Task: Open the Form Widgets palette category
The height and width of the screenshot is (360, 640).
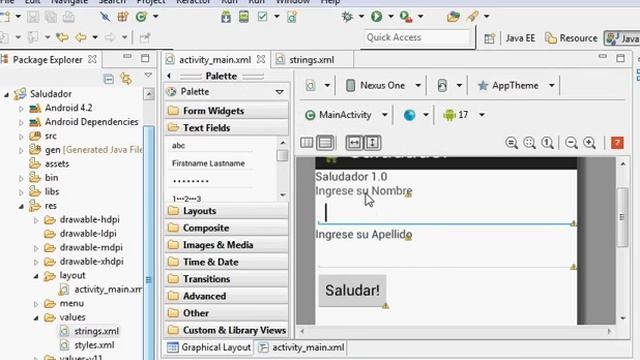Action: [x=226, y=111]
